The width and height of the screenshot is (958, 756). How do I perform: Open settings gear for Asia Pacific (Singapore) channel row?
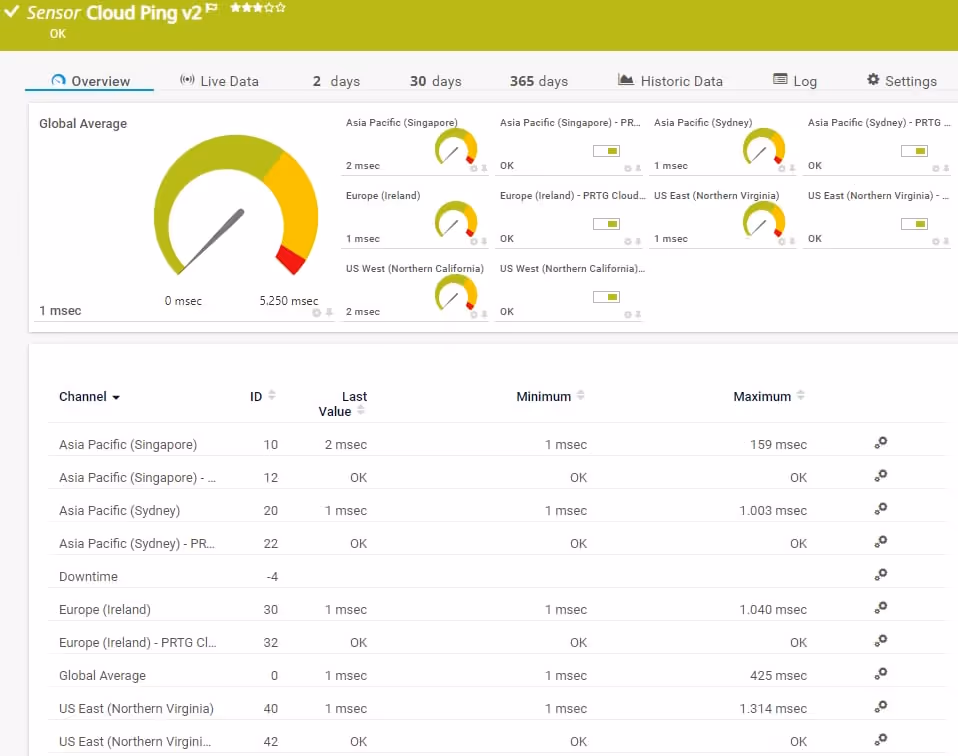(x=880, y=444)
